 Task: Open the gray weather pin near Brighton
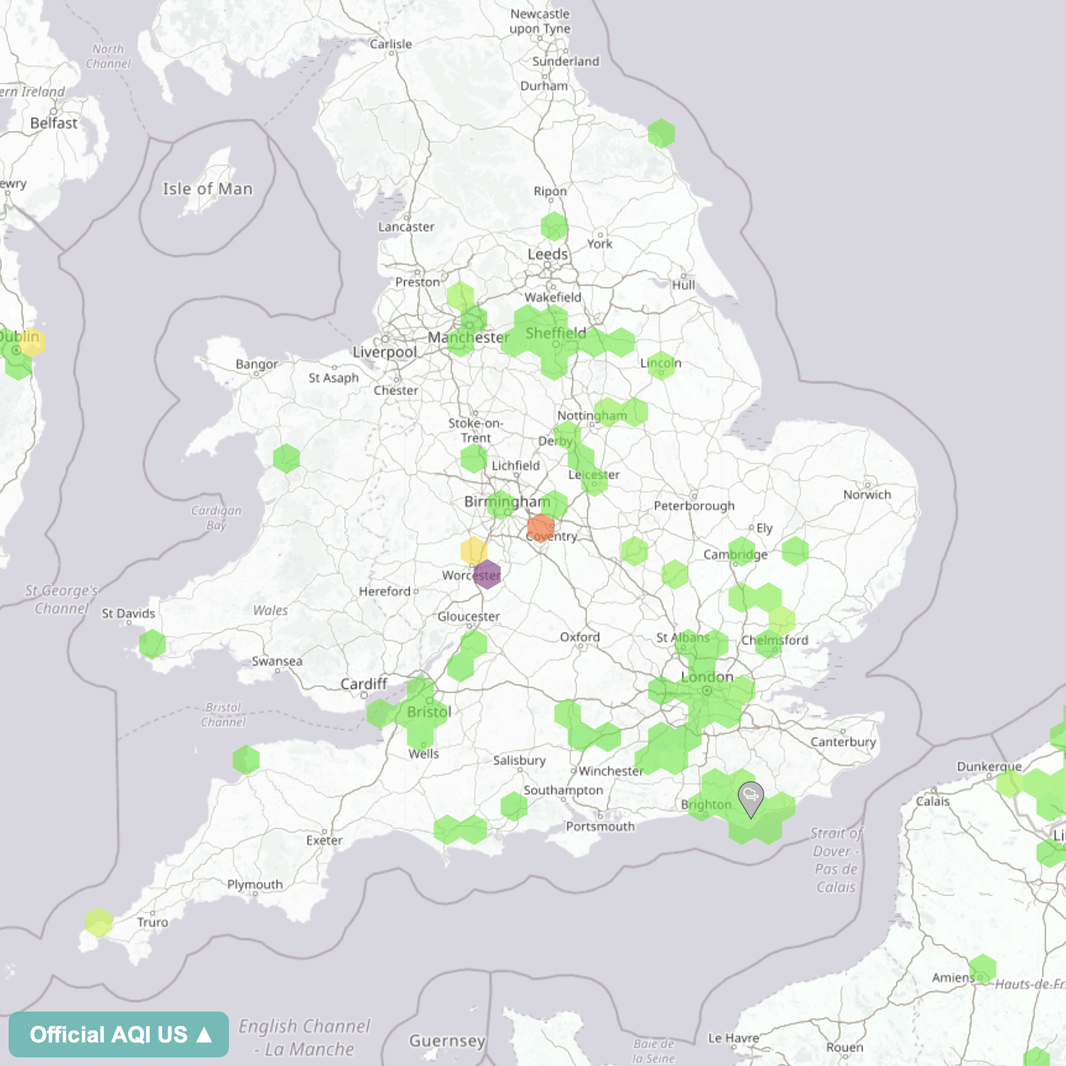tap(752, 795)
